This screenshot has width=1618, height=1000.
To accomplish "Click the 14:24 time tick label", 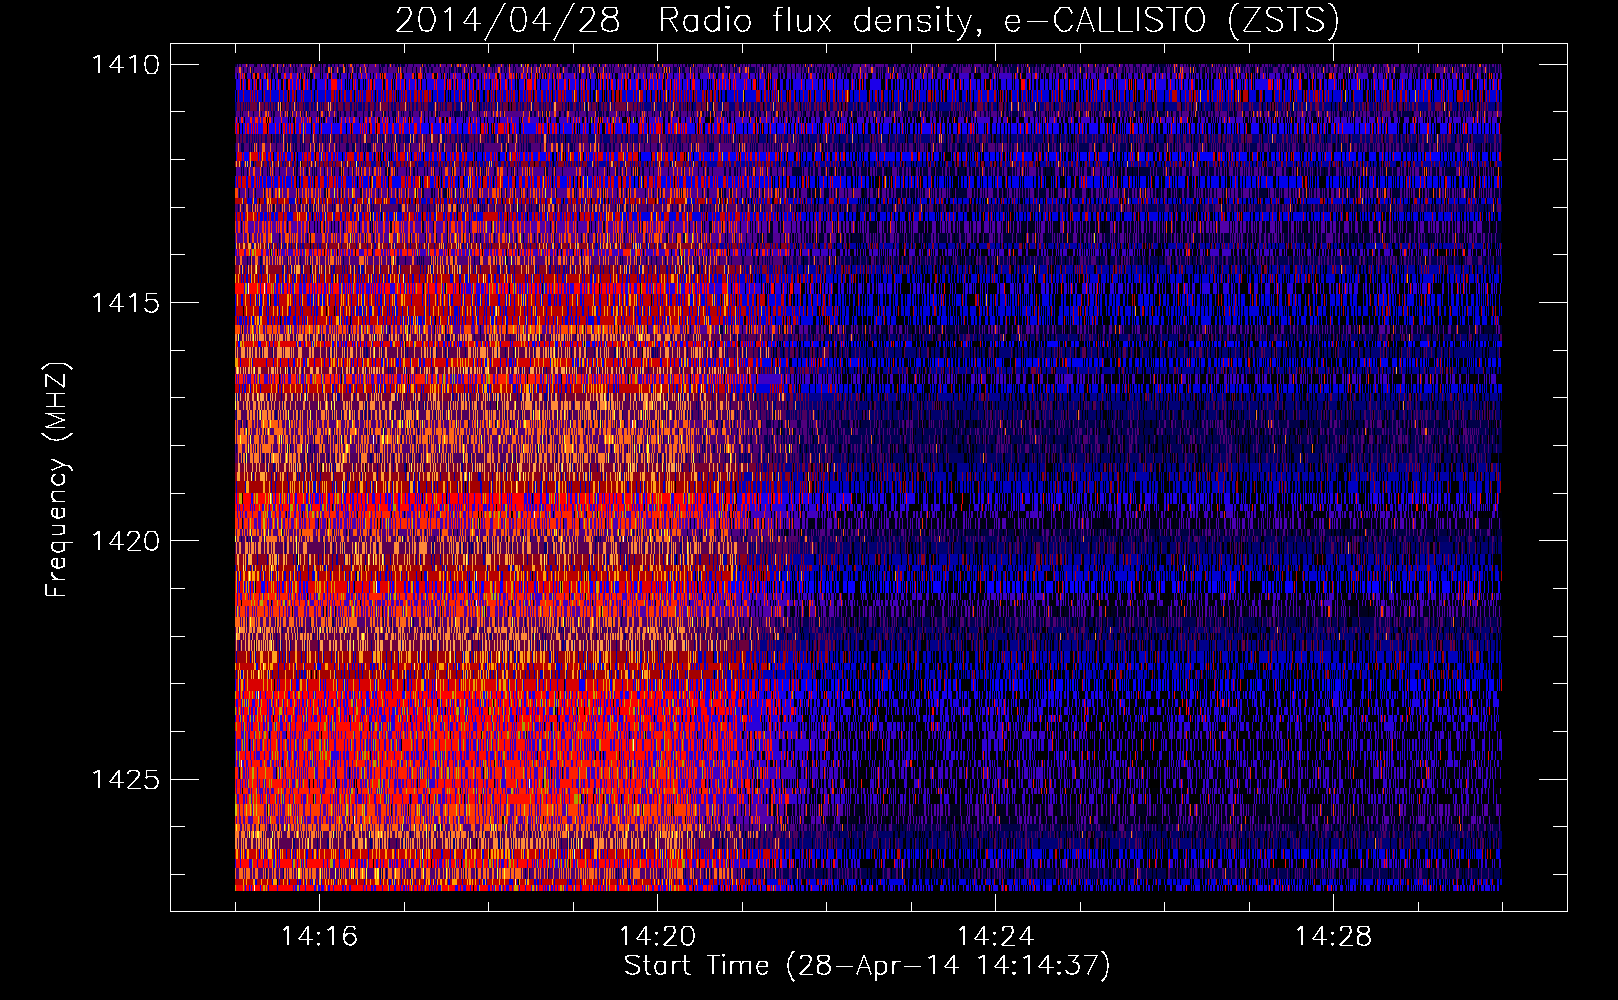I will (995, 936).
